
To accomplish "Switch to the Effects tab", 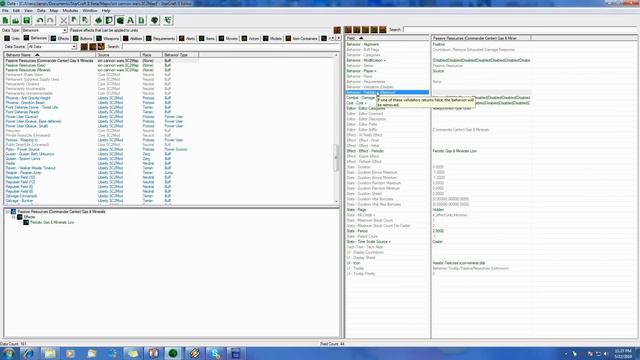I will tap(60, 38).
